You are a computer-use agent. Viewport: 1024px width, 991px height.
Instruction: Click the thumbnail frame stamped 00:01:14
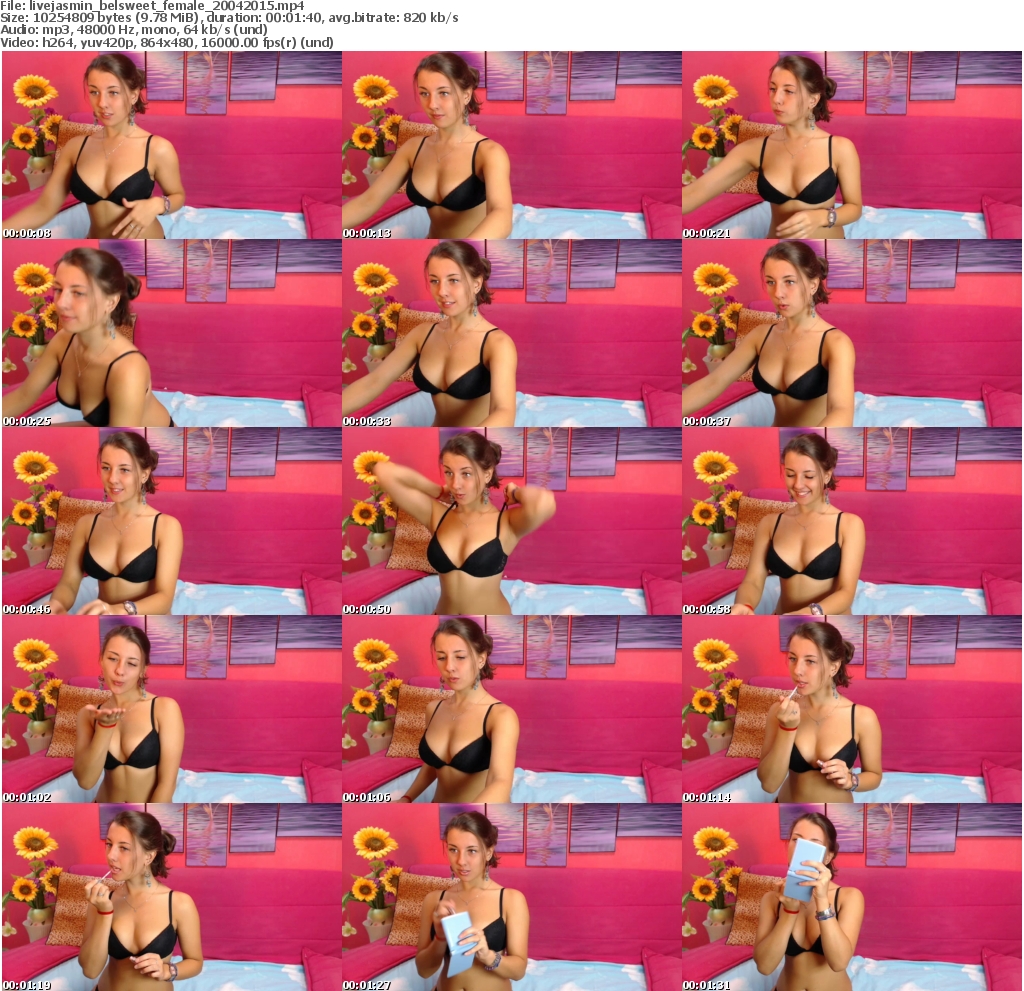pos(852,709)
